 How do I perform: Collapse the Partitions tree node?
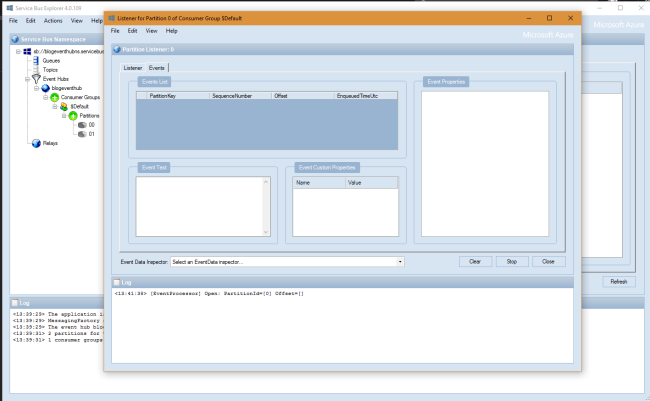point(64,116)
